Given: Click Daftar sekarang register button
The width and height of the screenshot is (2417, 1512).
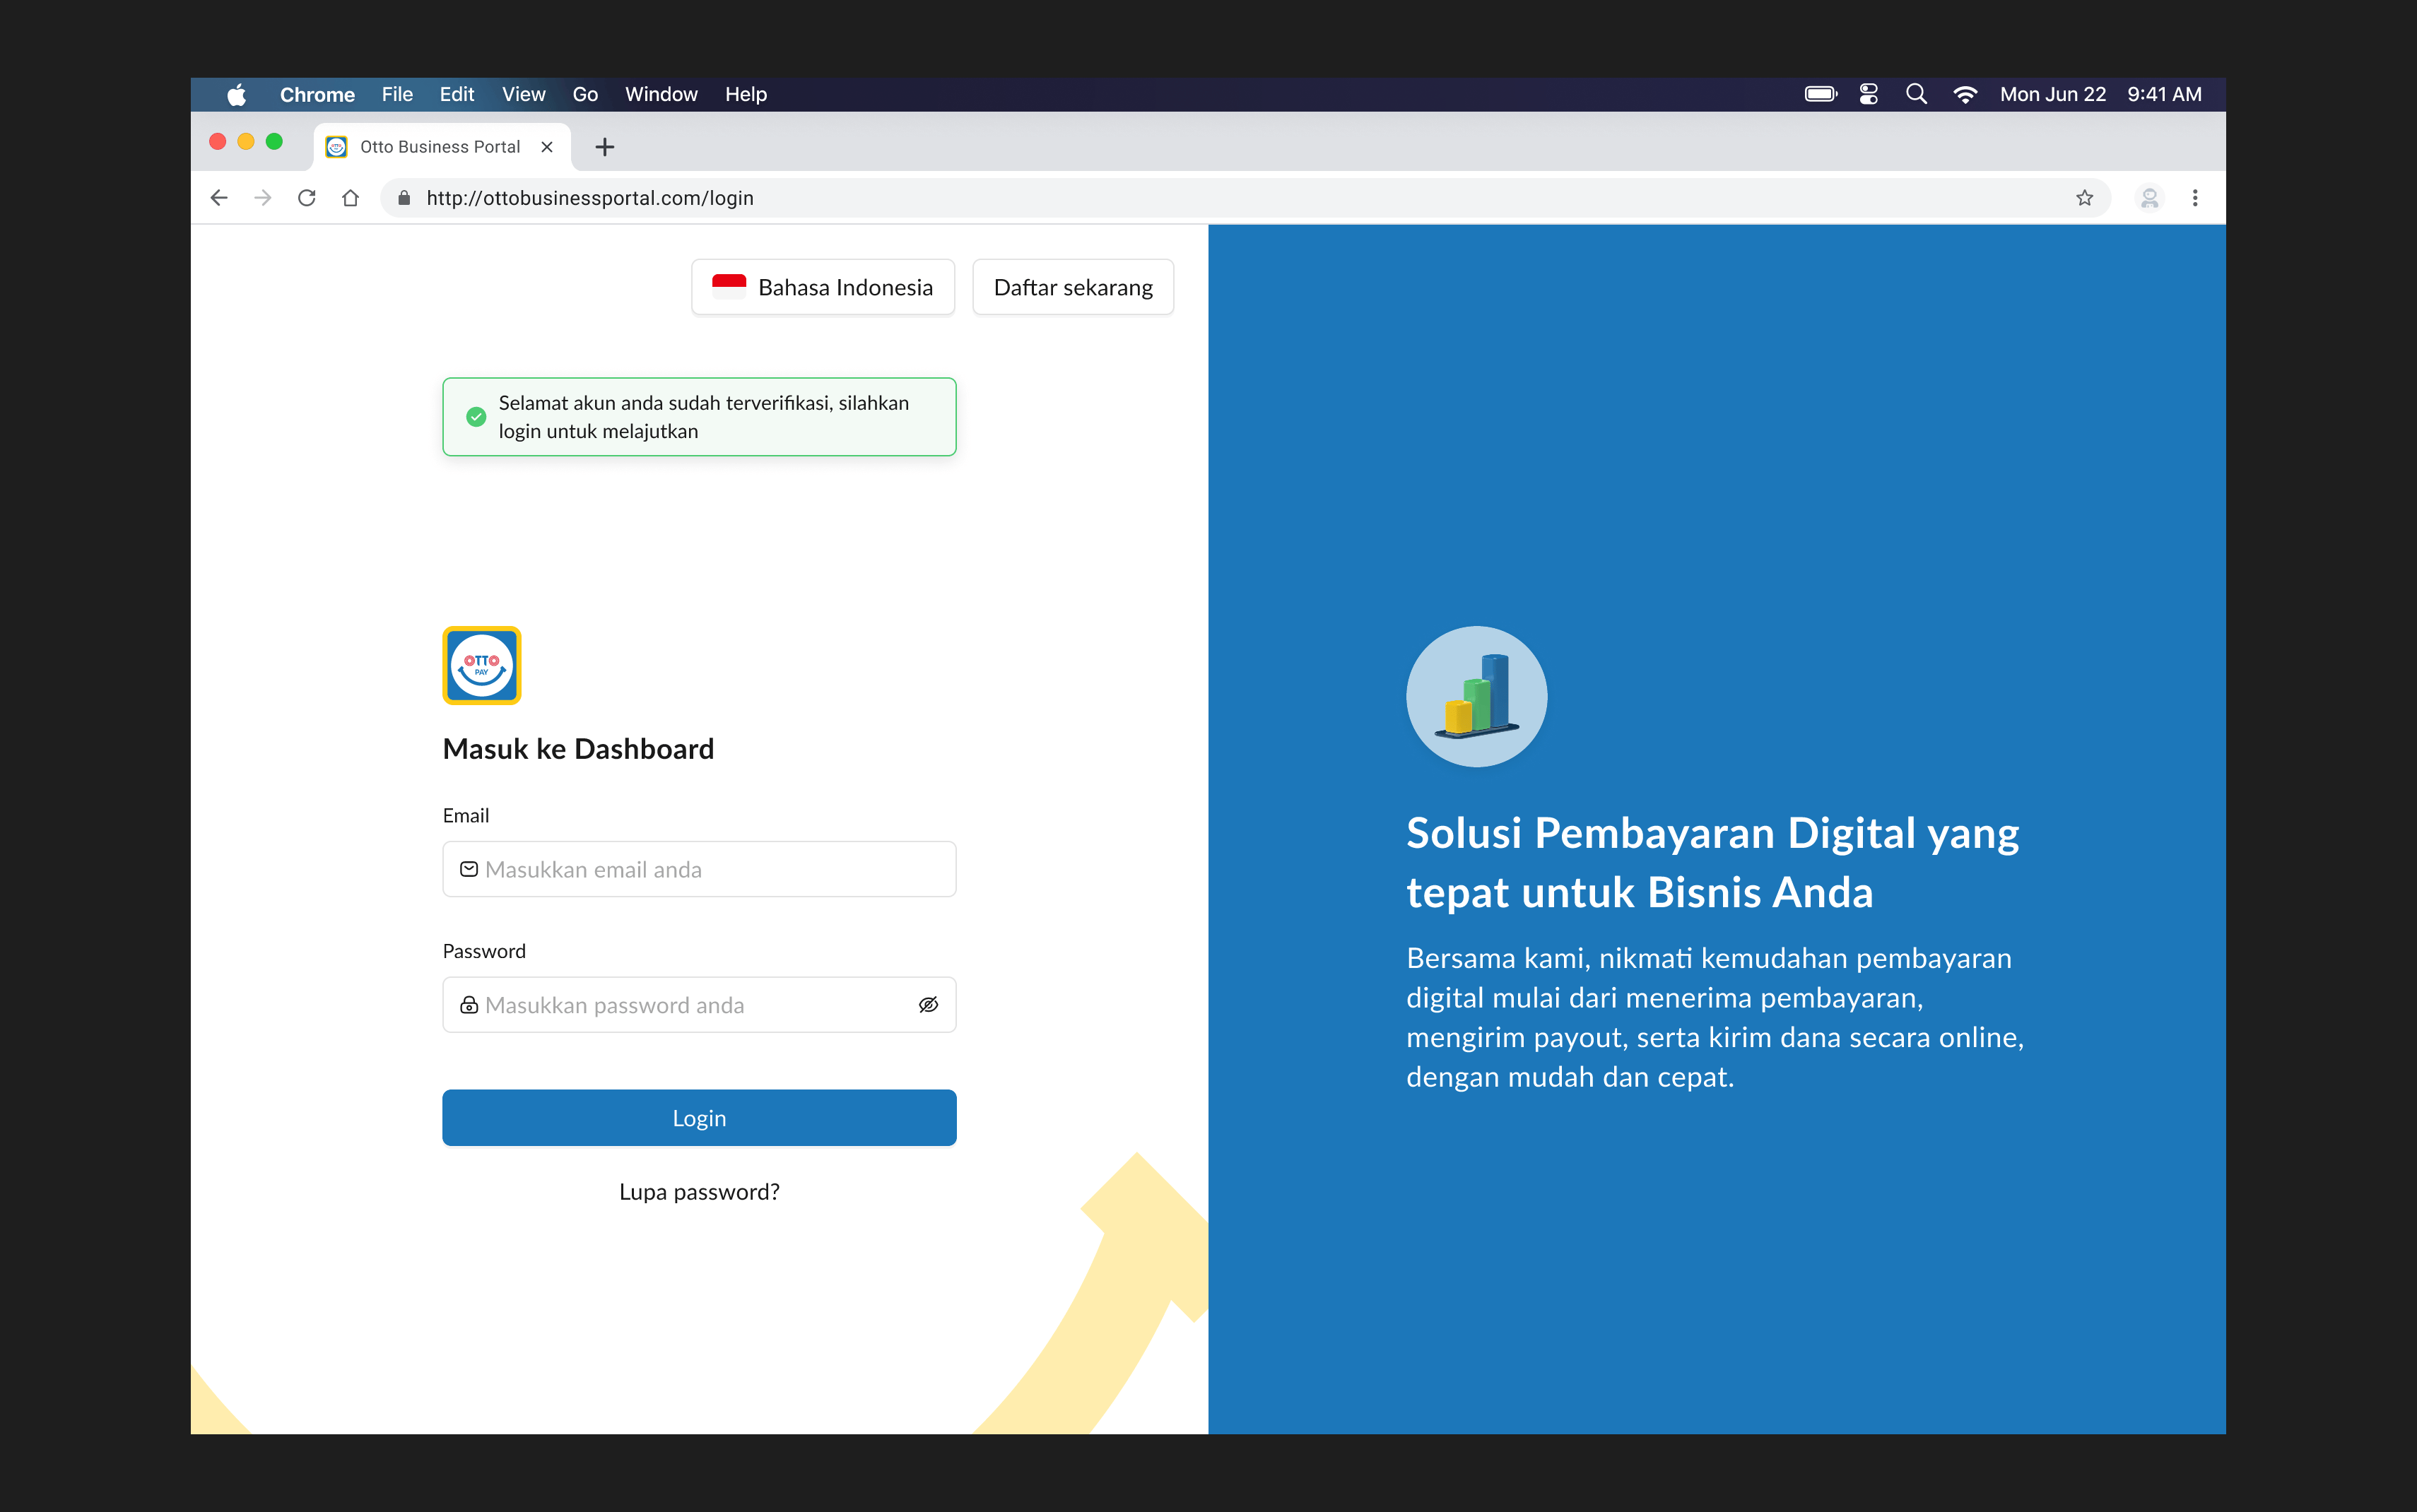Looking at the screenshot, I should coord(1072,287).
